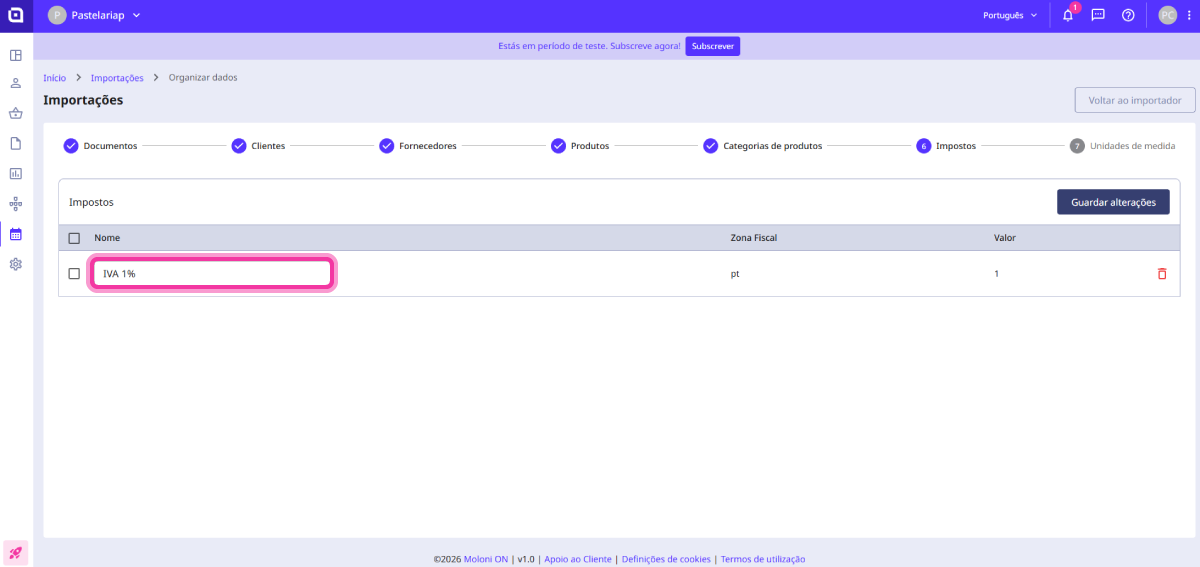Go to the Unidades de medida step
1200x567 pixels.
[x=1122, y=146]
